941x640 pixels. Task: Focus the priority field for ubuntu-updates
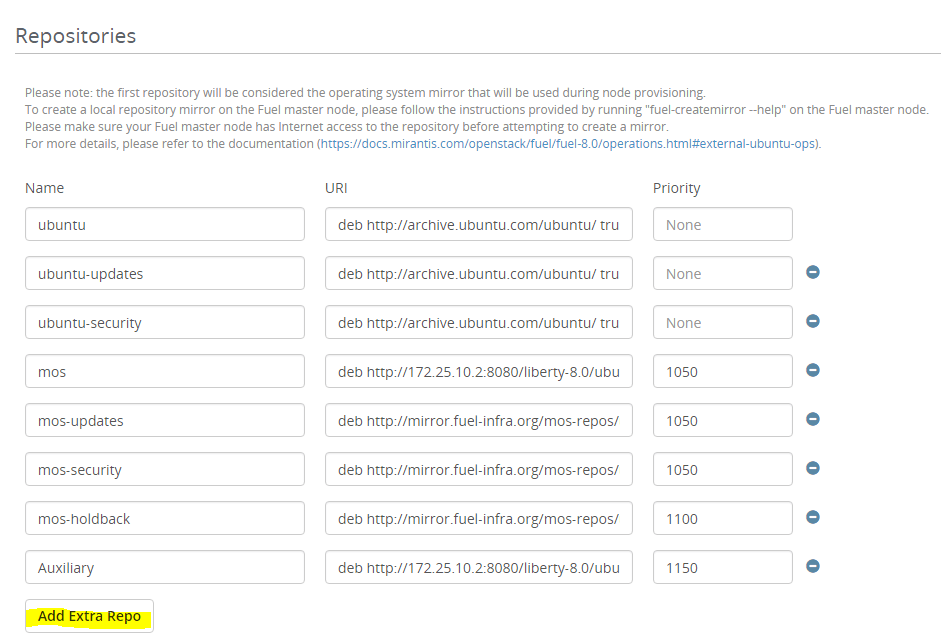(x=722, y=274)
